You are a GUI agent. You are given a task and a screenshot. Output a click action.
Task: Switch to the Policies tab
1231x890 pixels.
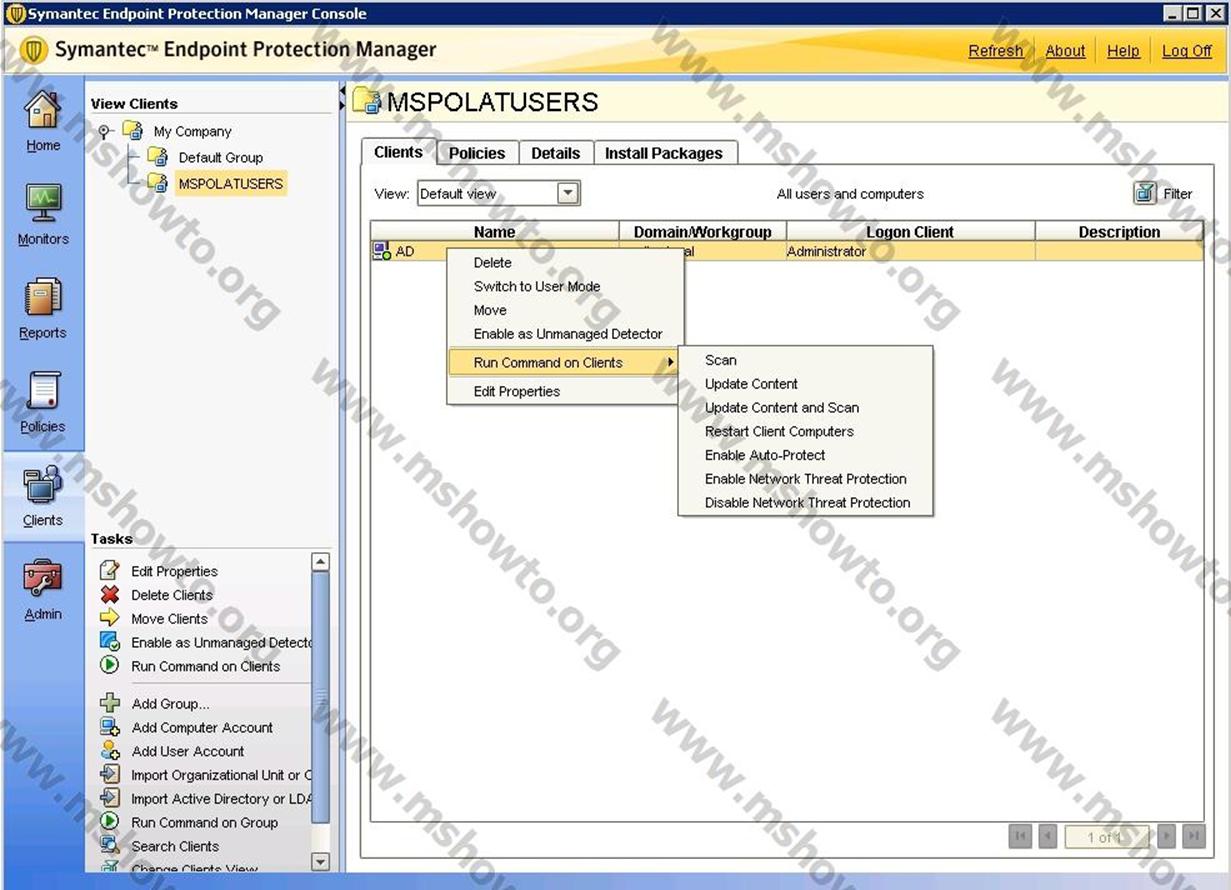coord(477,153)
